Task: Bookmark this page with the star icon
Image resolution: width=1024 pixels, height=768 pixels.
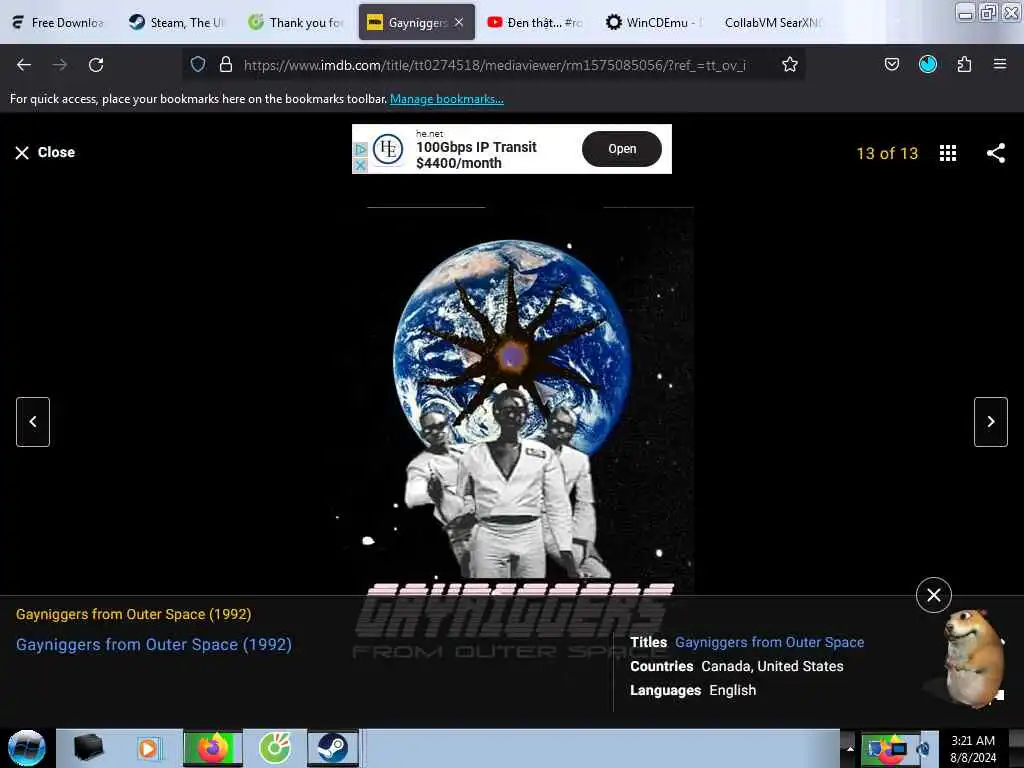Action: pyautogui.click(x=790, y=64)
